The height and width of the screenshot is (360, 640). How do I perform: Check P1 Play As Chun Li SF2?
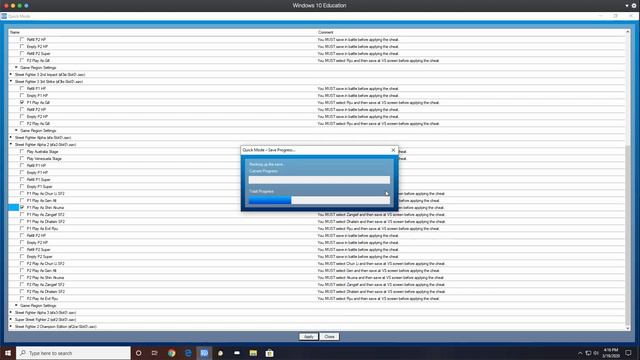tap(22, 193)
